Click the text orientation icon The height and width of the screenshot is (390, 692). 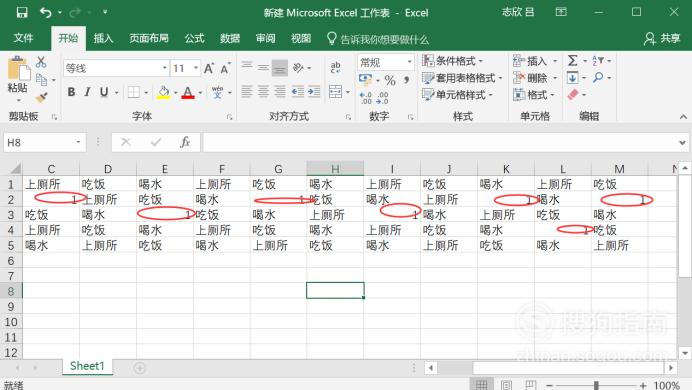coord(299,68)
